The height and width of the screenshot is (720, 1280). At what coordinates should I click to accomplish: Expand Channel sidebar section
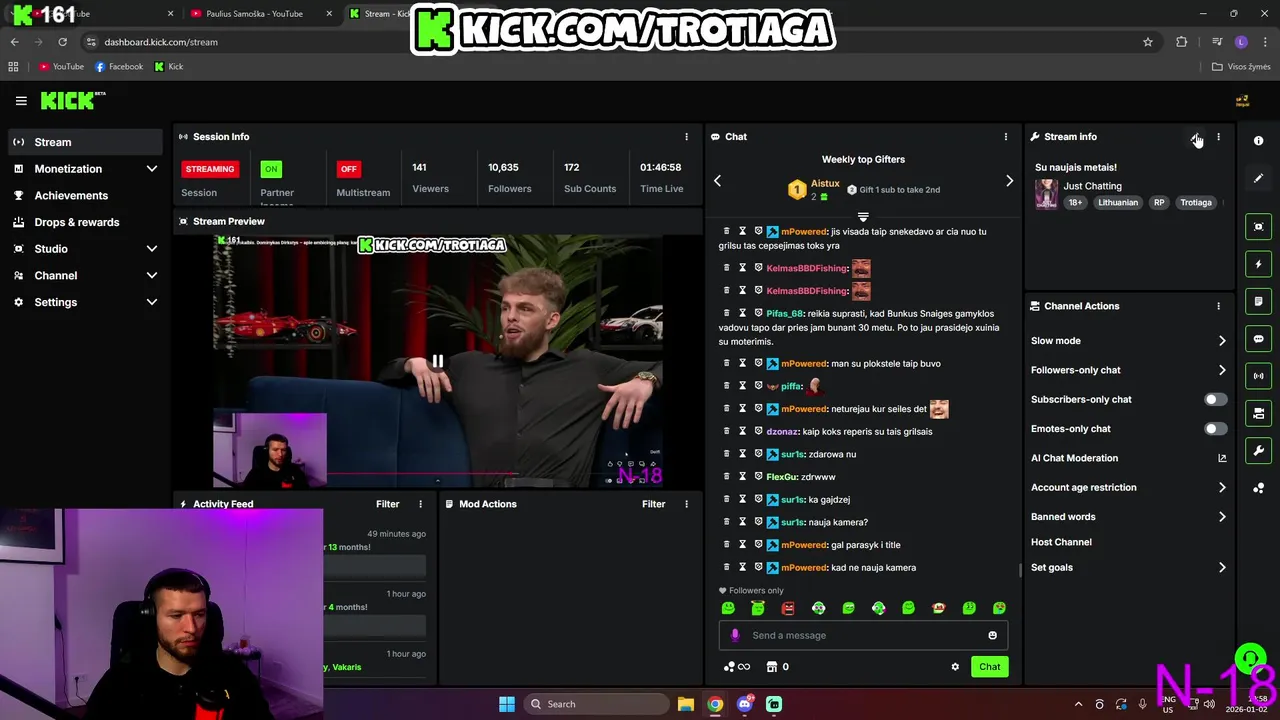tap(152, 276)
